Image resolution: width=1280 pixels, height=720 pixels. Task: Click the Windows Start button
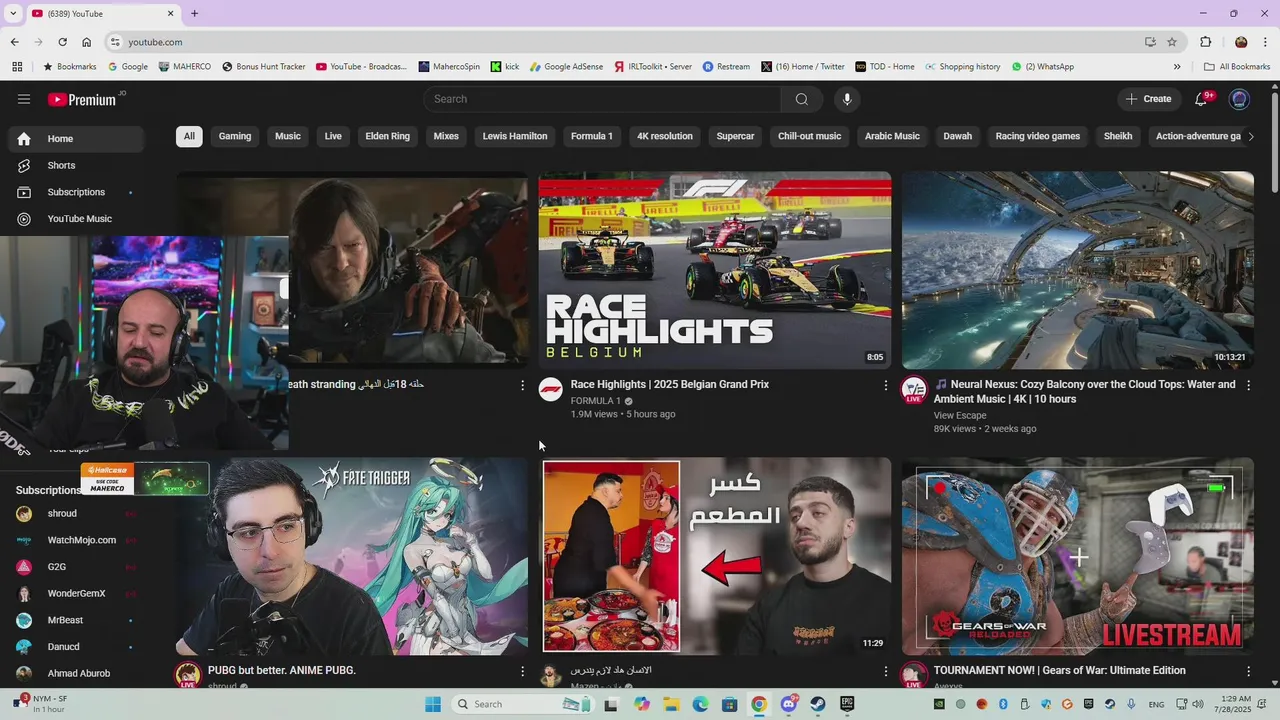click(433, 704)
